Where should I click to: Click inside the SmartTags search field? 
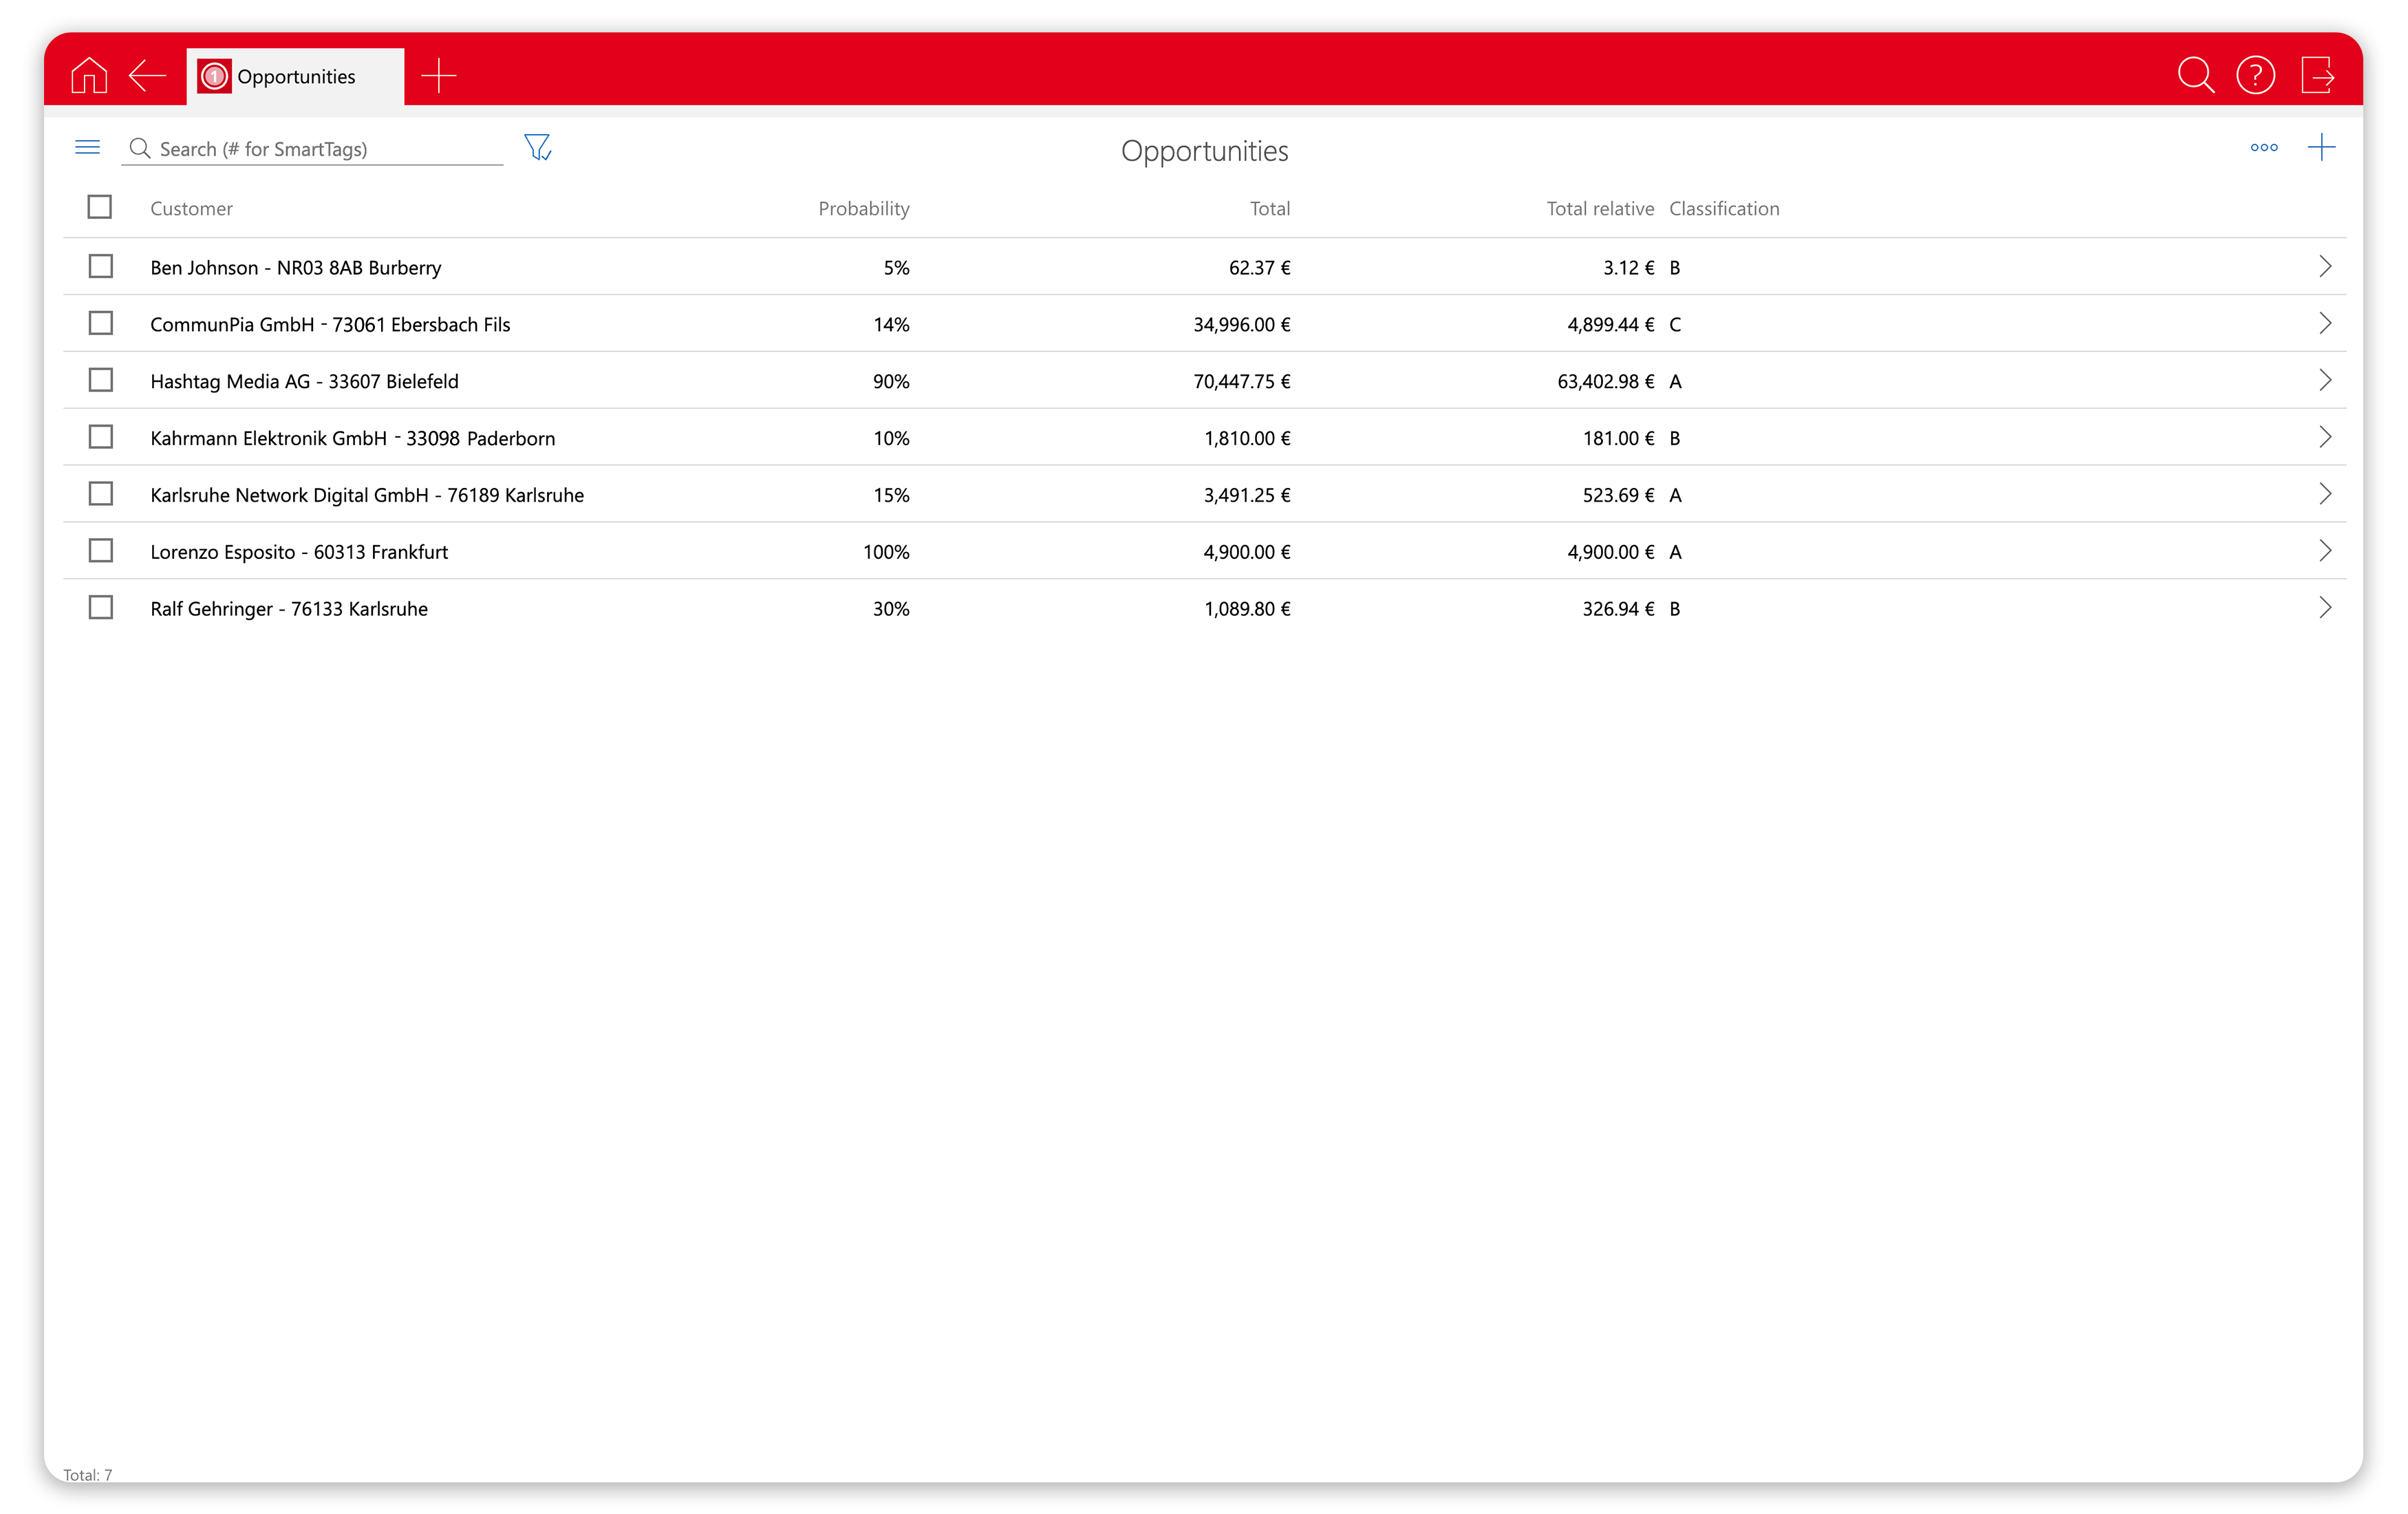310,148
